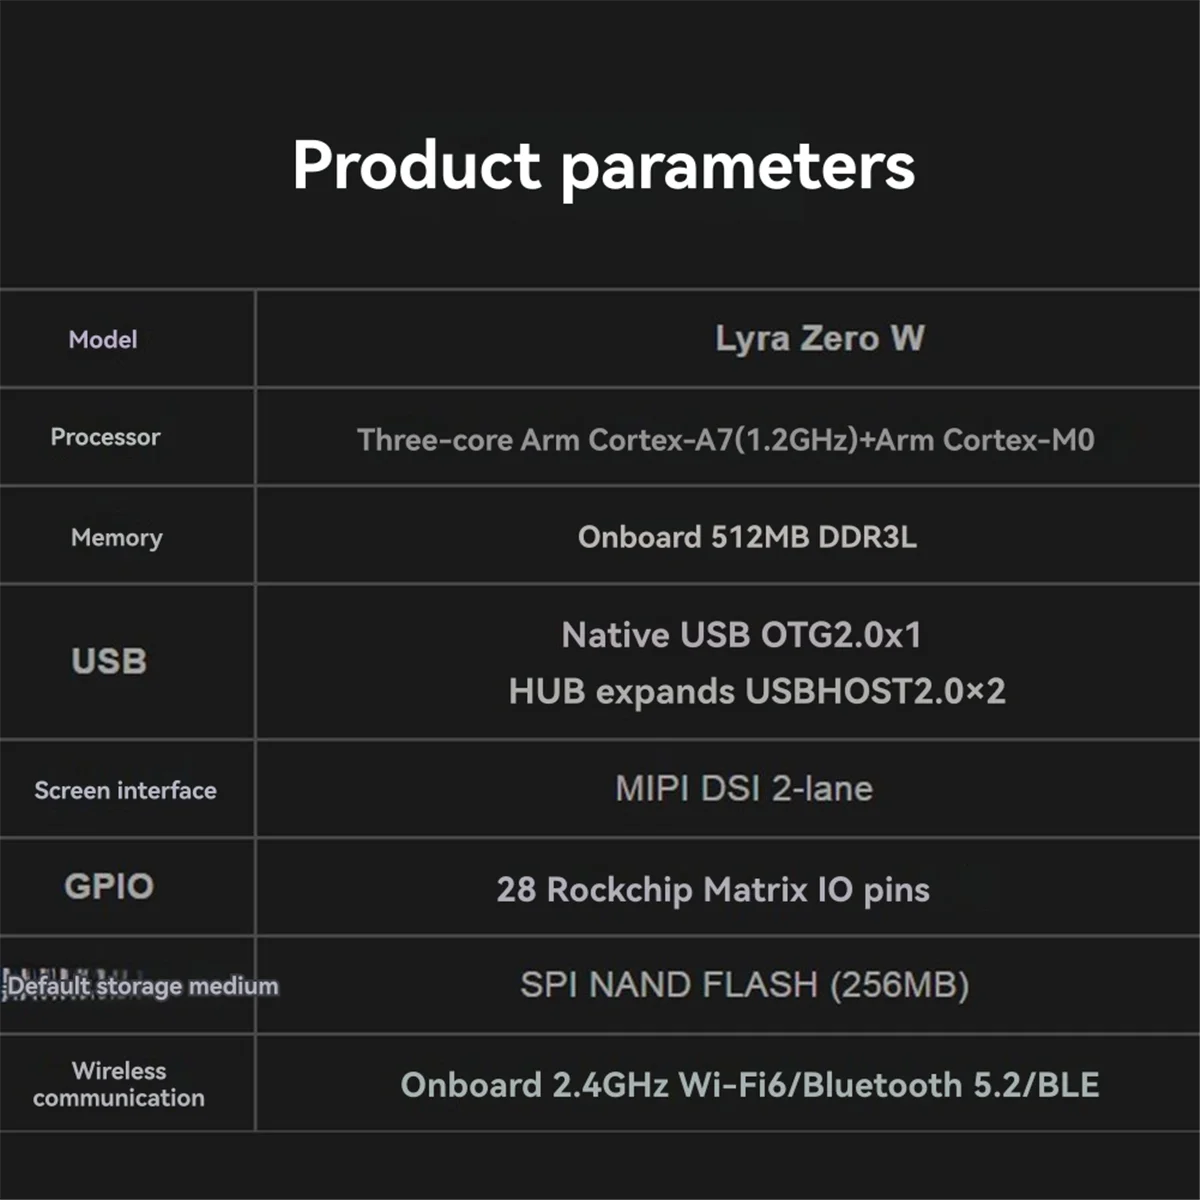Select the Processor row label
1200x1200 pixels.
105,437
